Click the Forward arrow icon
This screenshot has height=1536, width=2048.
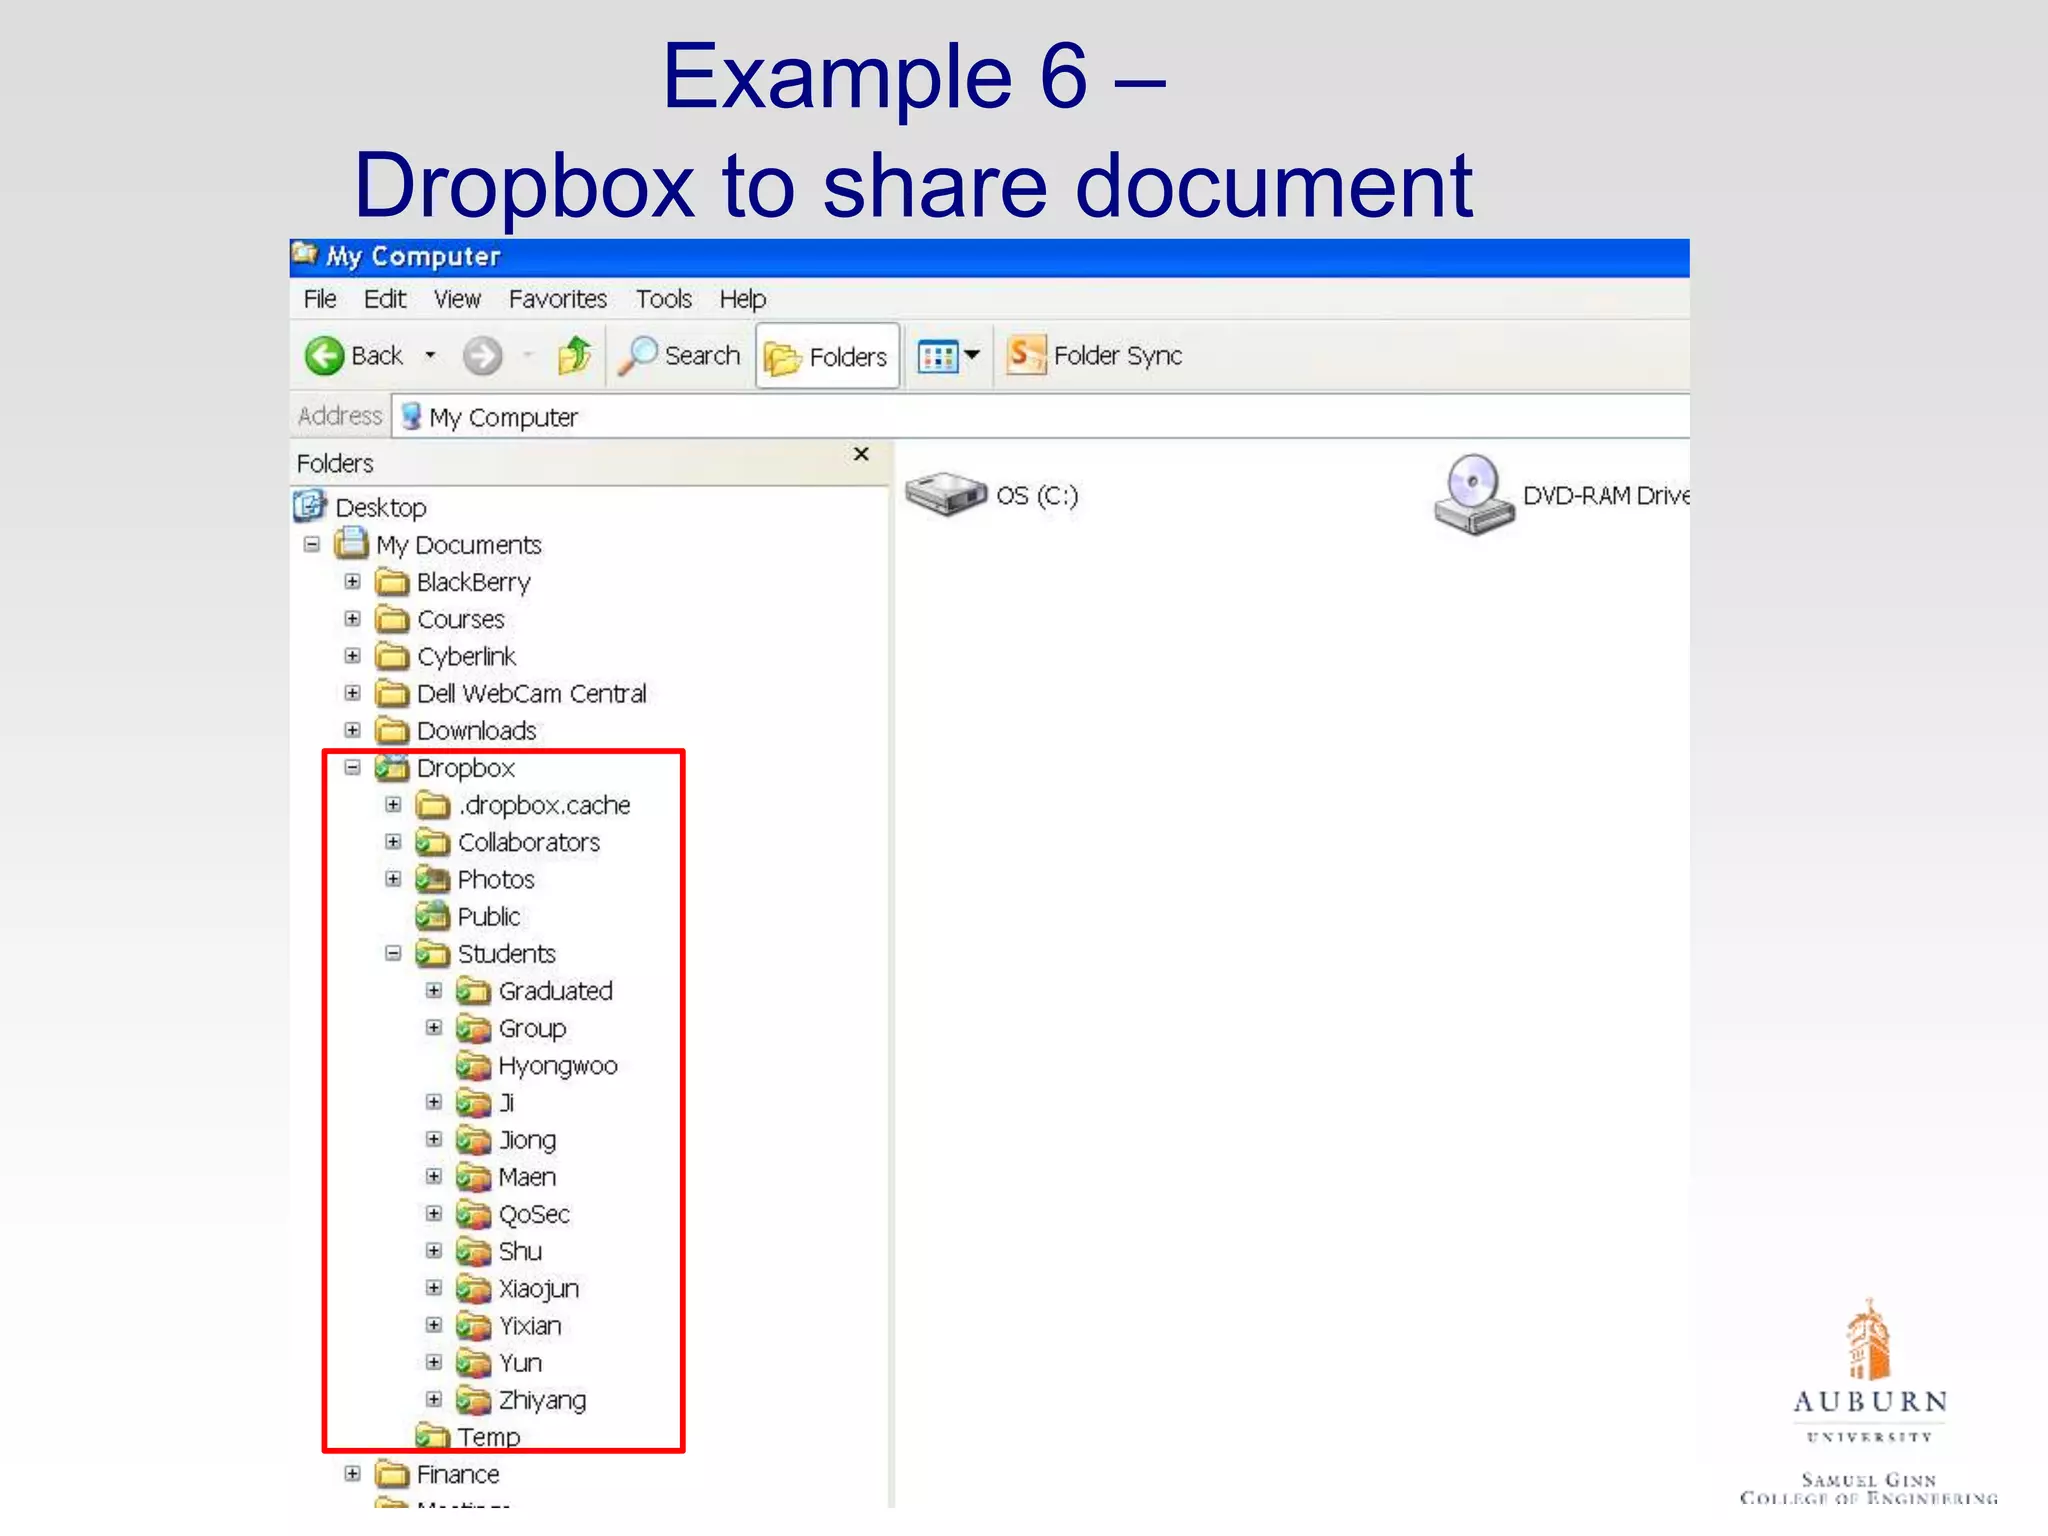coord(482,356)
